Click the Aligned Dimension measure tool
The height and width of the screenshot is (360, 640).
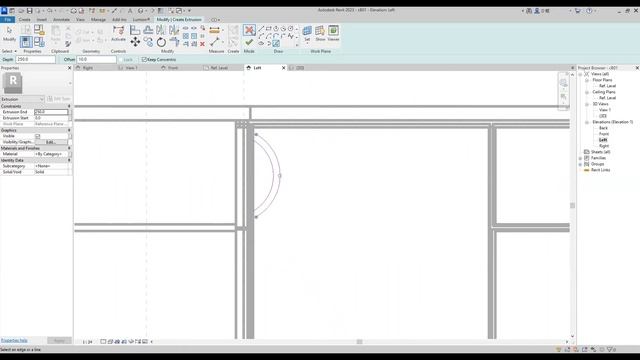214,30
